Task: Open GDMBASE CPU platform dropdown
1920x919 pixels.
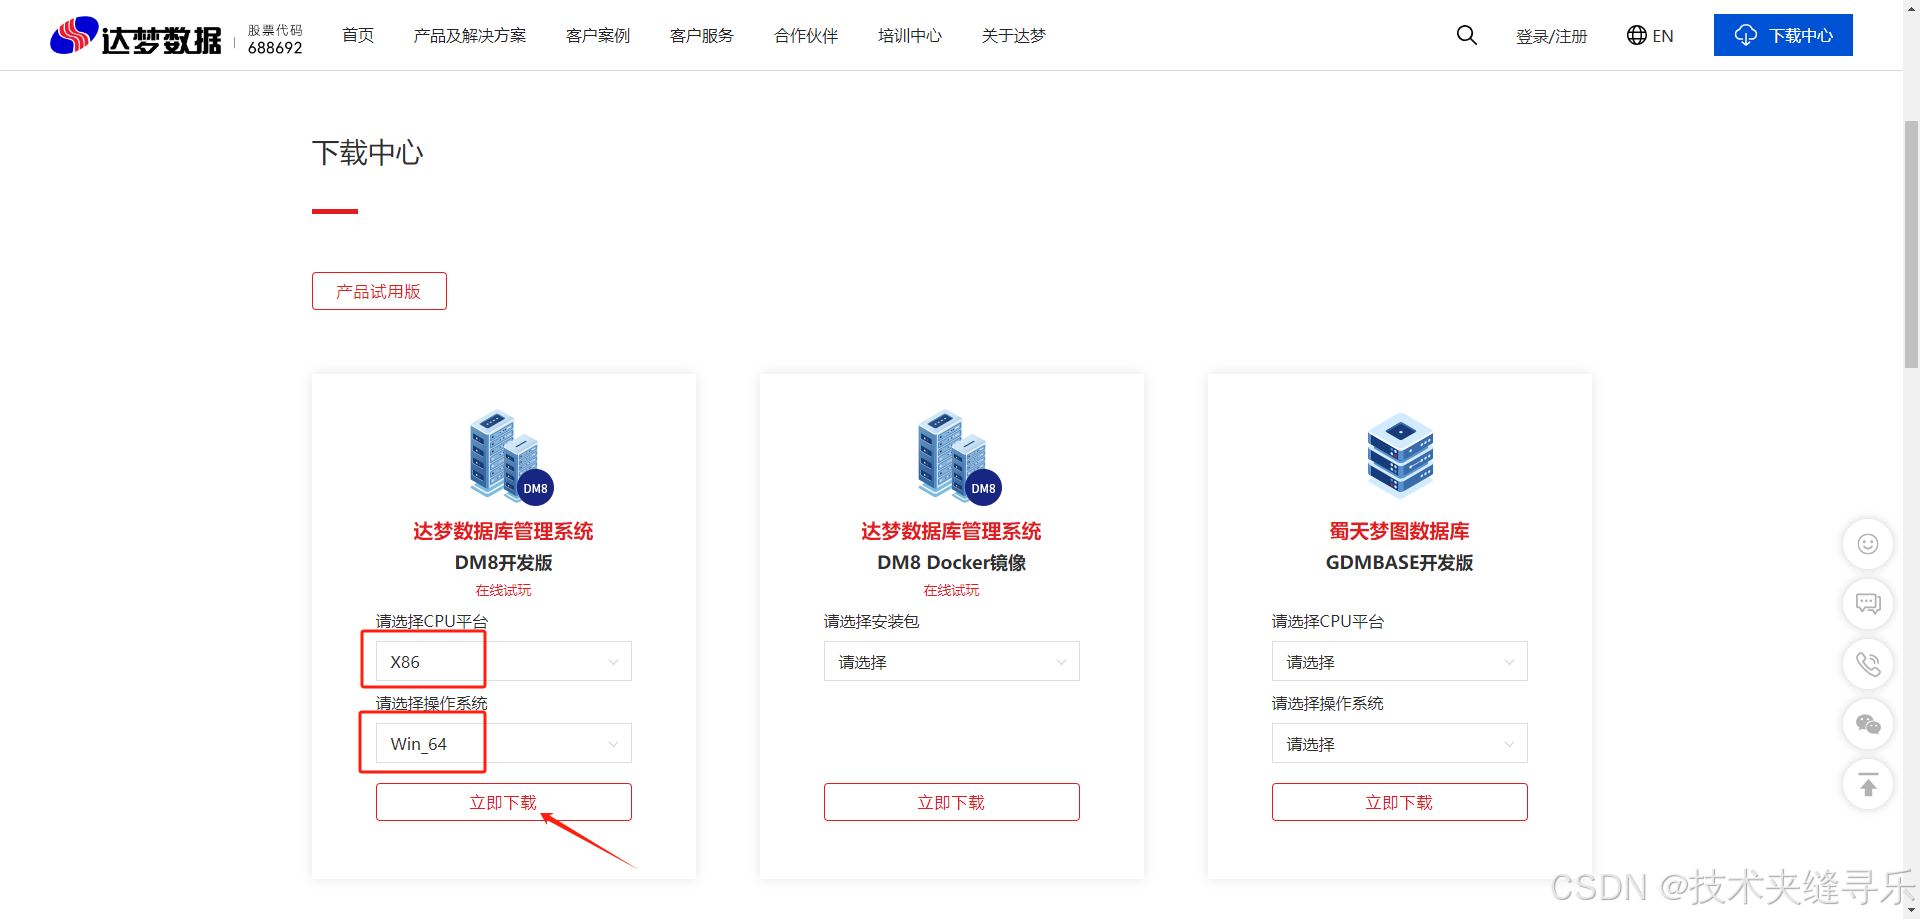Action: (1400, 661)
